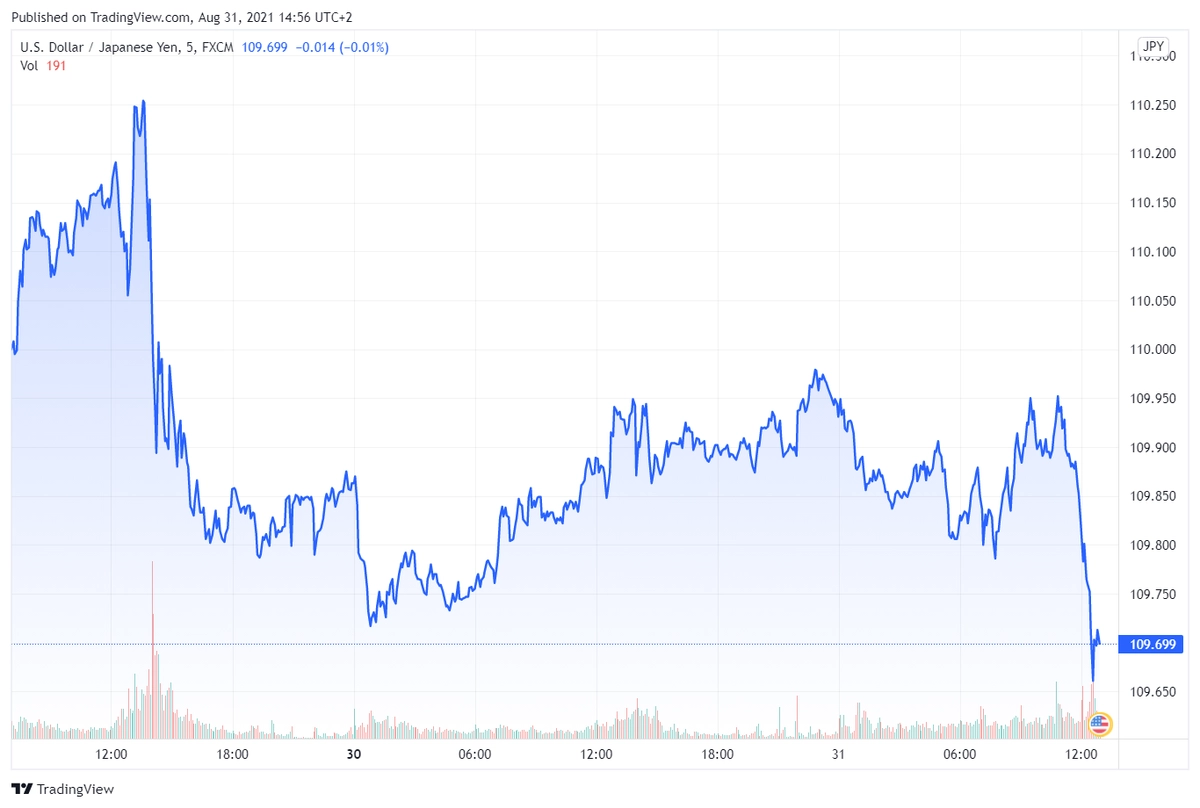The height and width of the screenshot is (808, 1200).
Task: Click the 110.250 price axis label
Action: (1153, 105)
